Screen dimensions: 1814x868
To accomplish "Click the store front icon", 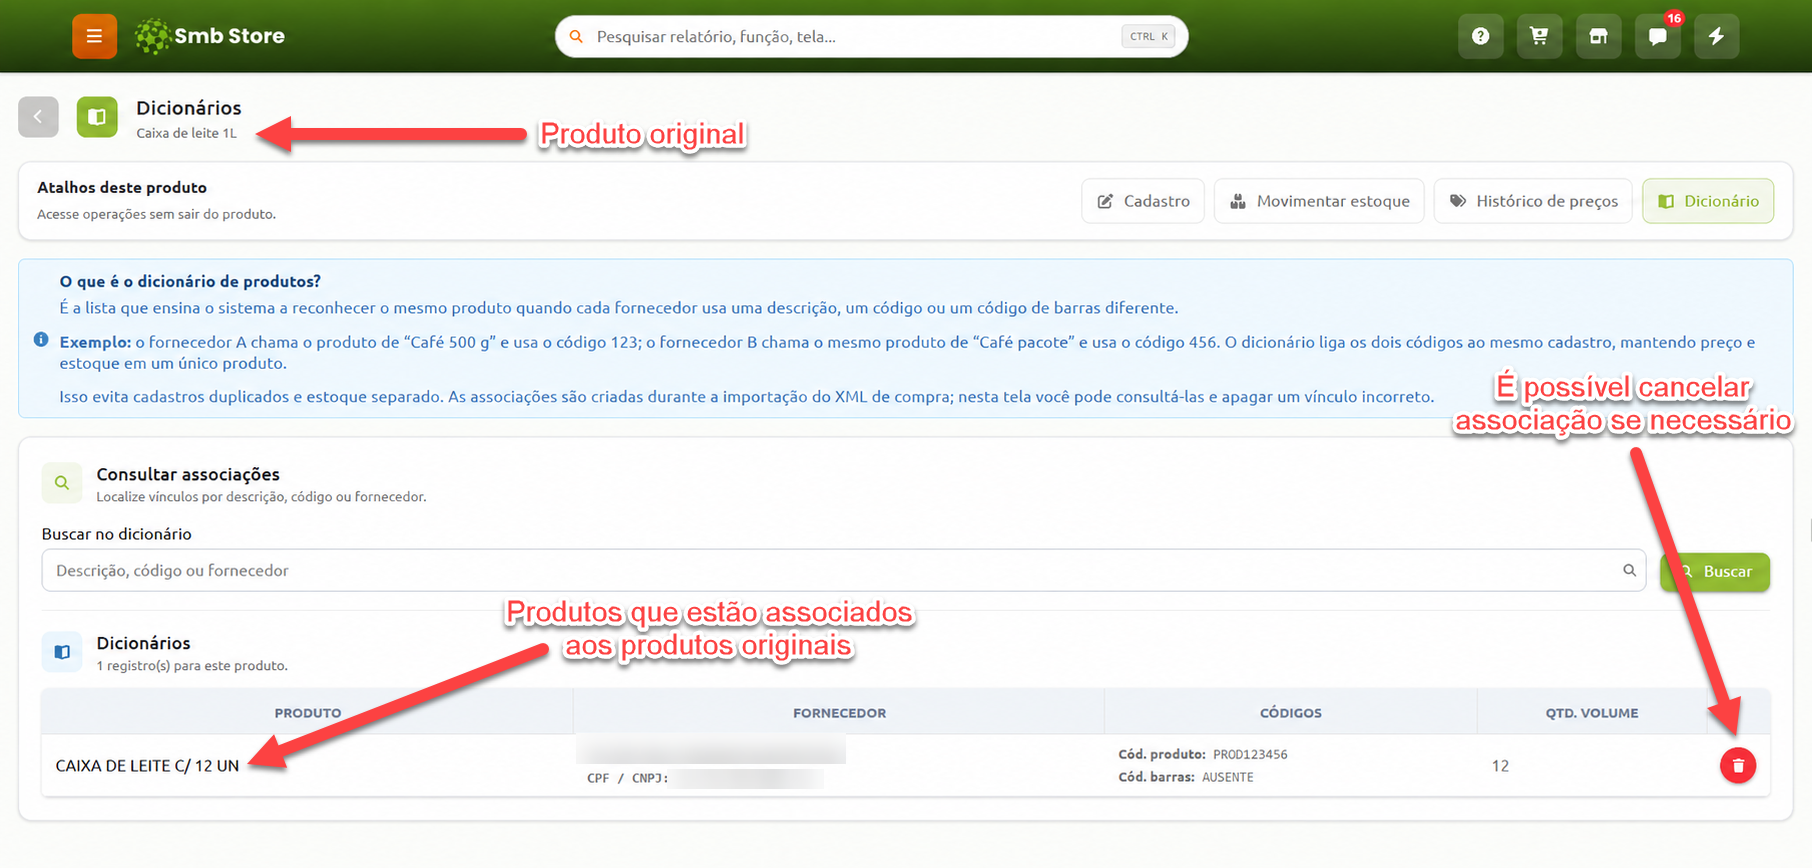I will click(1598, 36).
